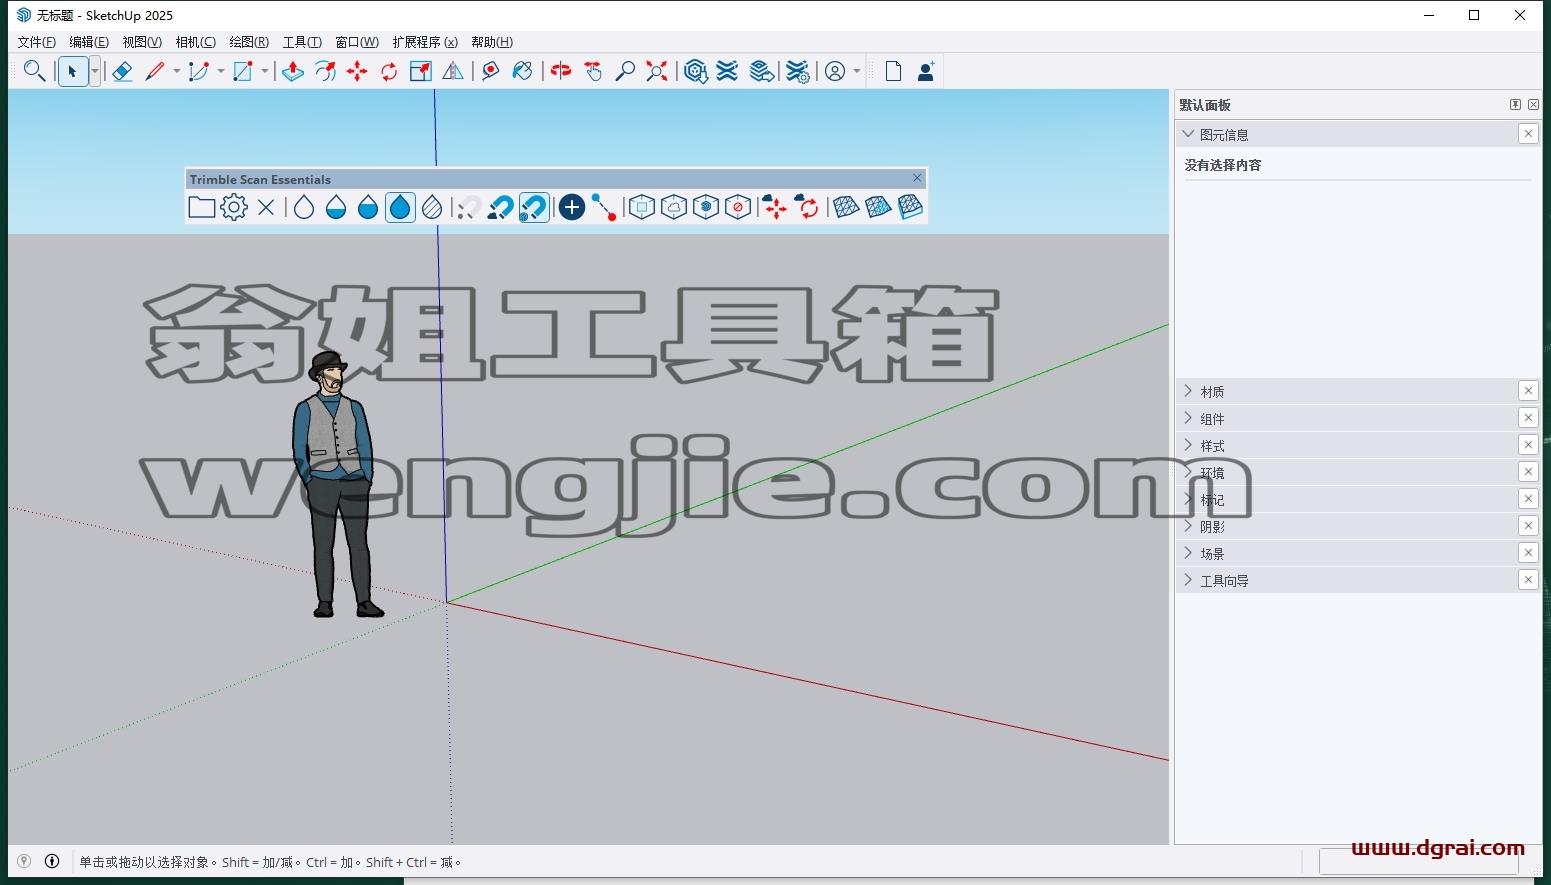Select the Rotate tool in main toolbar
1551x885 pixels.
click(389, 71)
